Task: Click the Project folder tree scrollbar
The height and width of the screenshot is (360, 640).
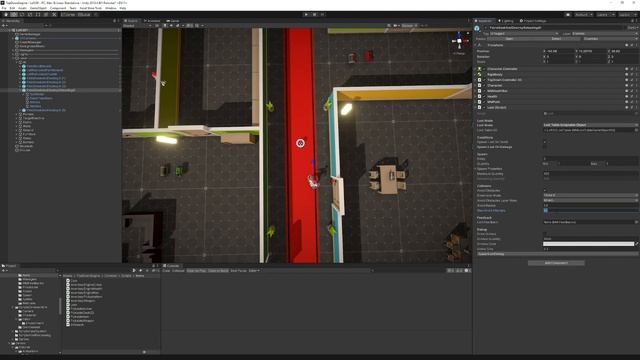Action: tap(60, 306)
